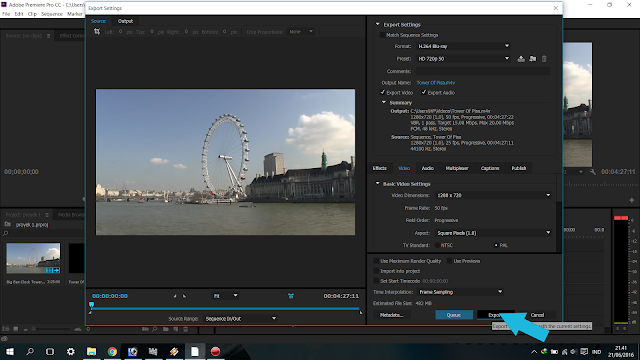The width and height of the screenshot is (640, 360).
Task: Click the Import Preset icon
Action: 533,59
